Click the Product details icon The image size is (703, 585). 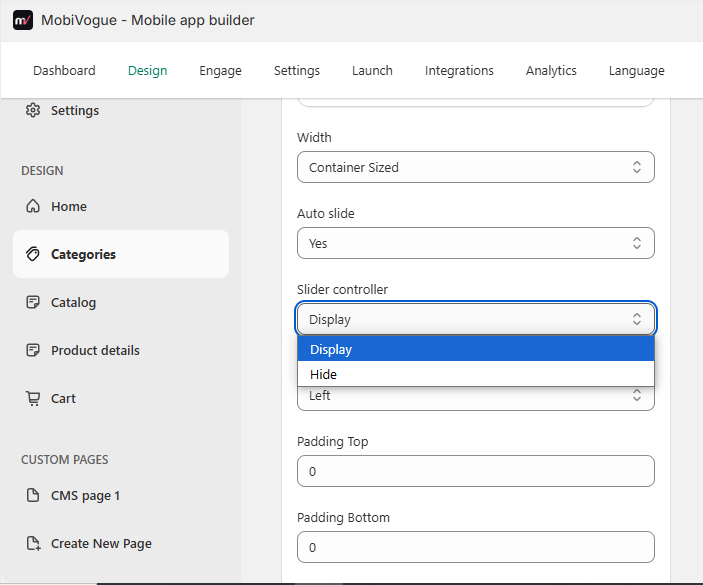33,350
